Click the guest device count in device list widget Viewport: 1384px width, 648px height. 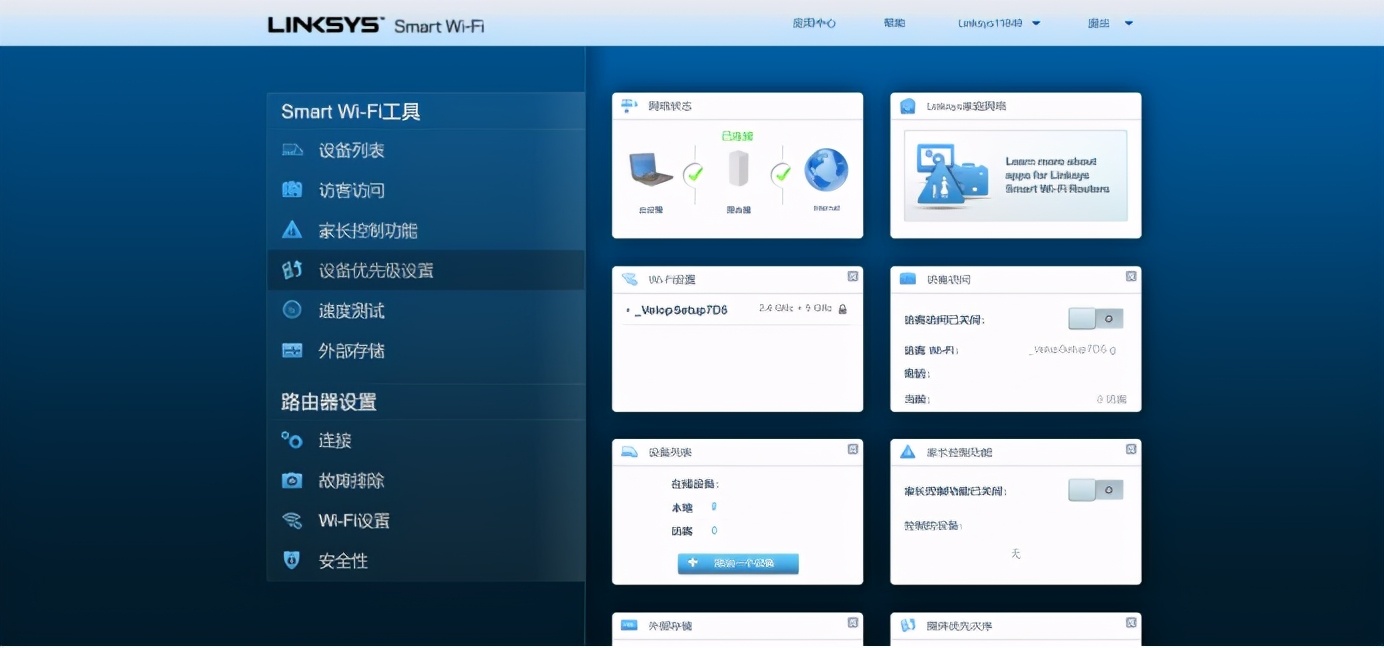point(714,531)
